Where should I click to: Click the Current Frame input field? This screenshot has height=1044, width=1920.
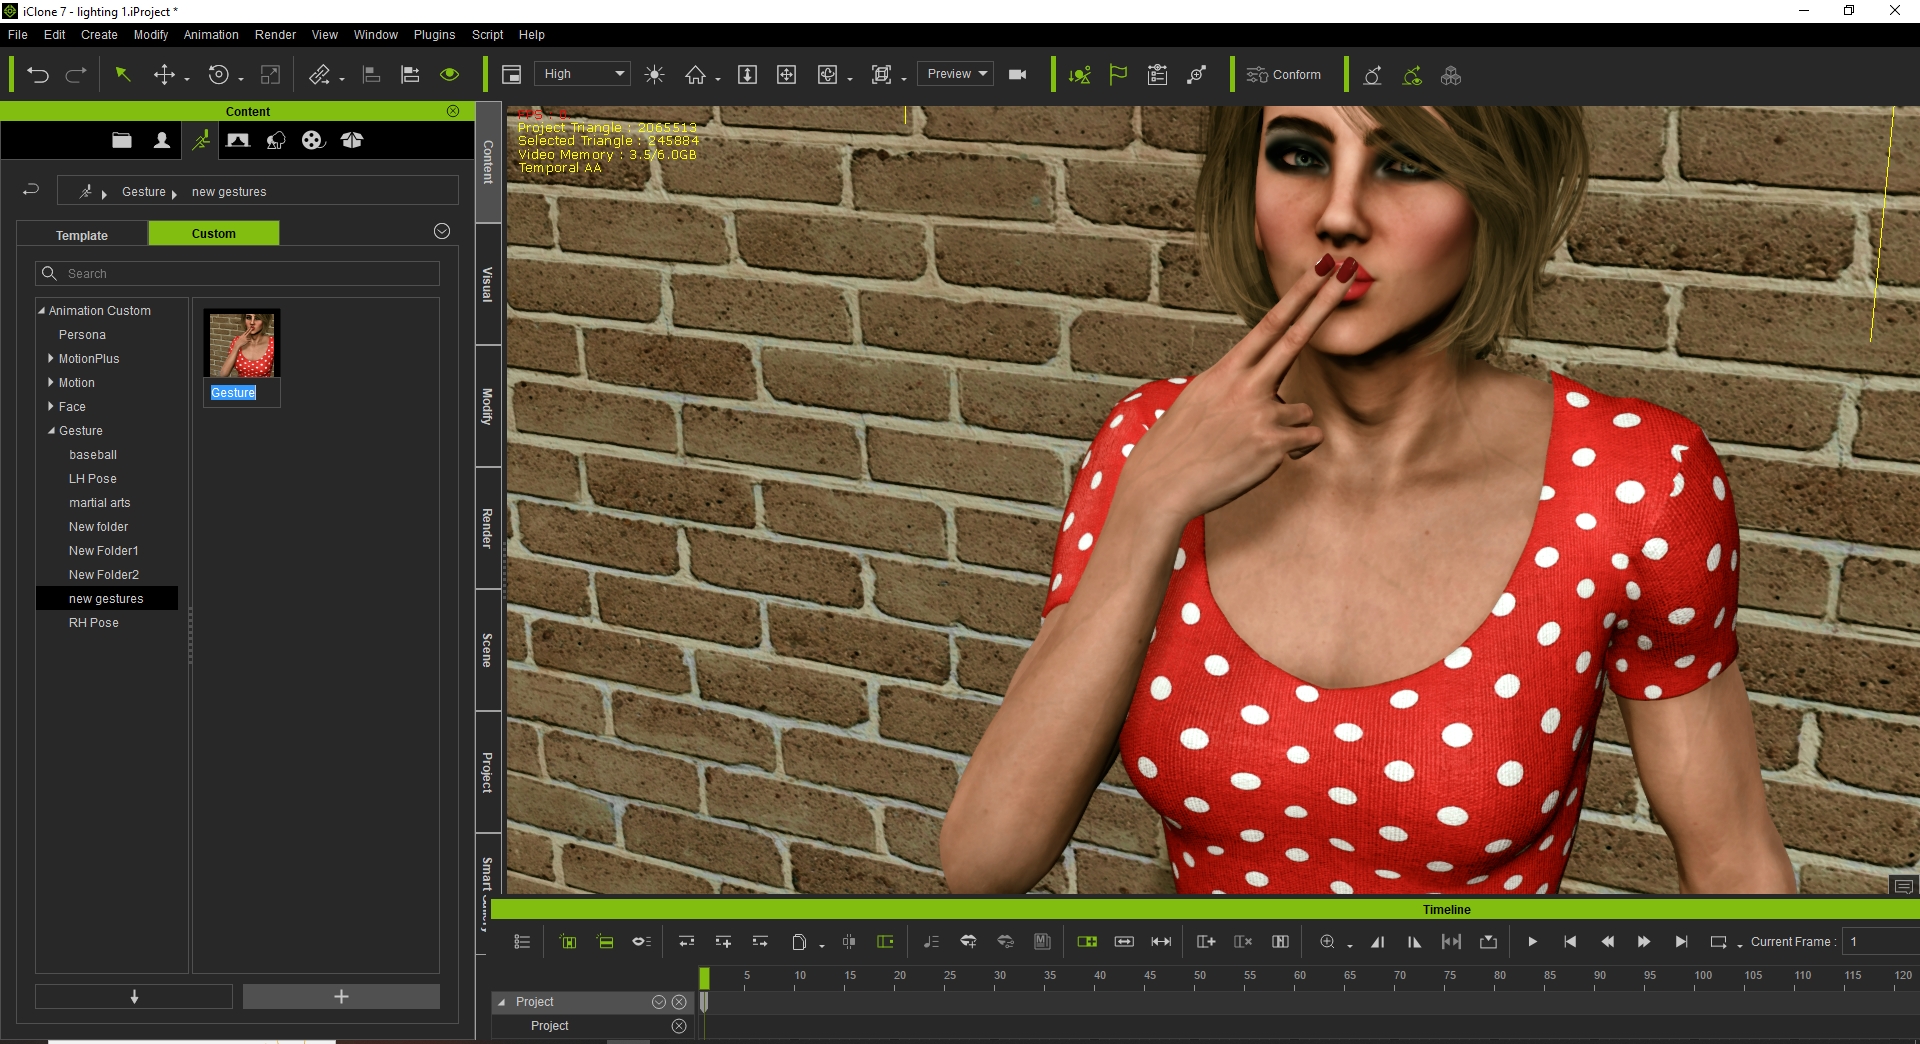point(1881,942)
